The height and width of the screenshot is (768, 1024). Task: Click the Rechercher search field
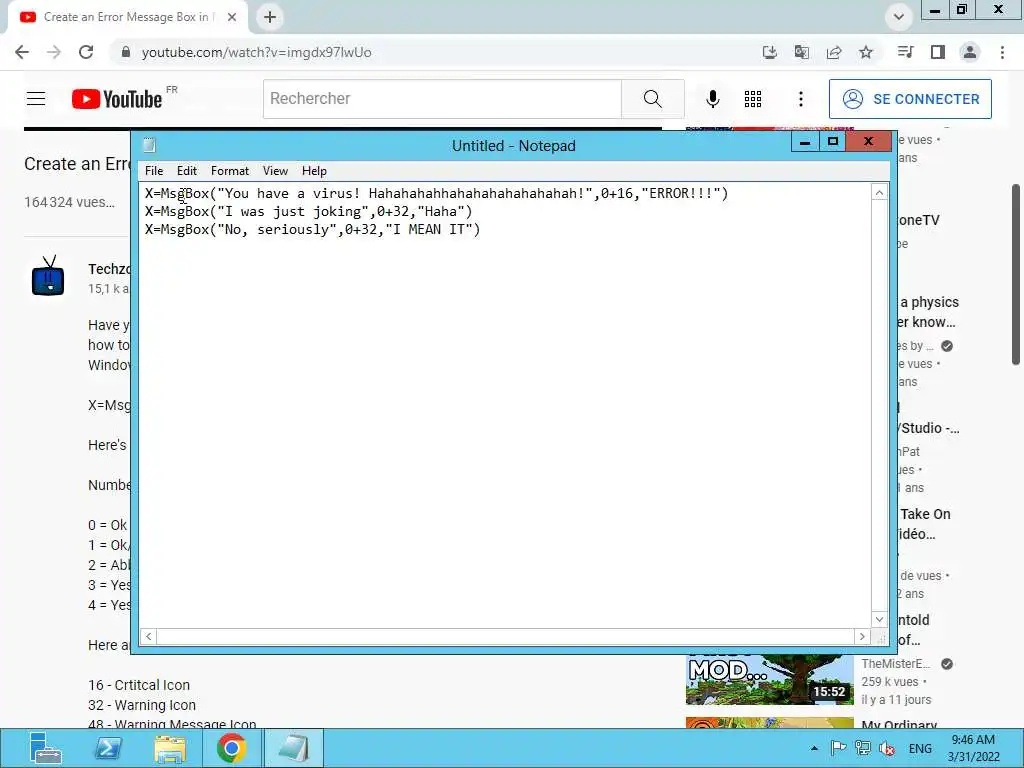click(x=443, y=99)
